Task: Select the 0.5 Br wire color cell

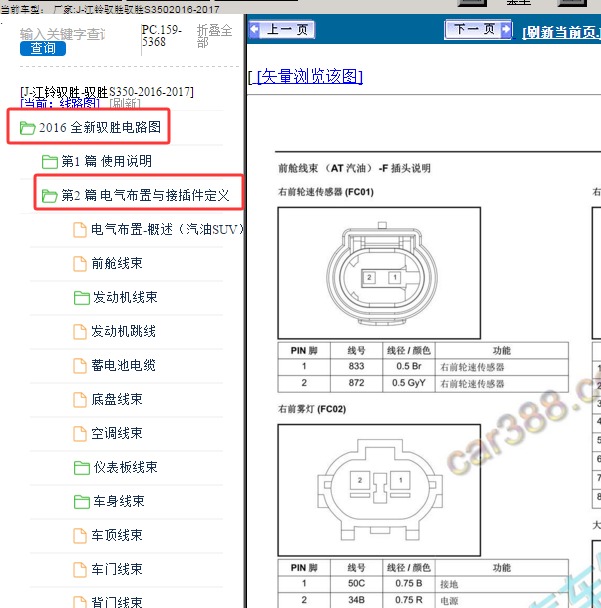Action: click(409, 366)
